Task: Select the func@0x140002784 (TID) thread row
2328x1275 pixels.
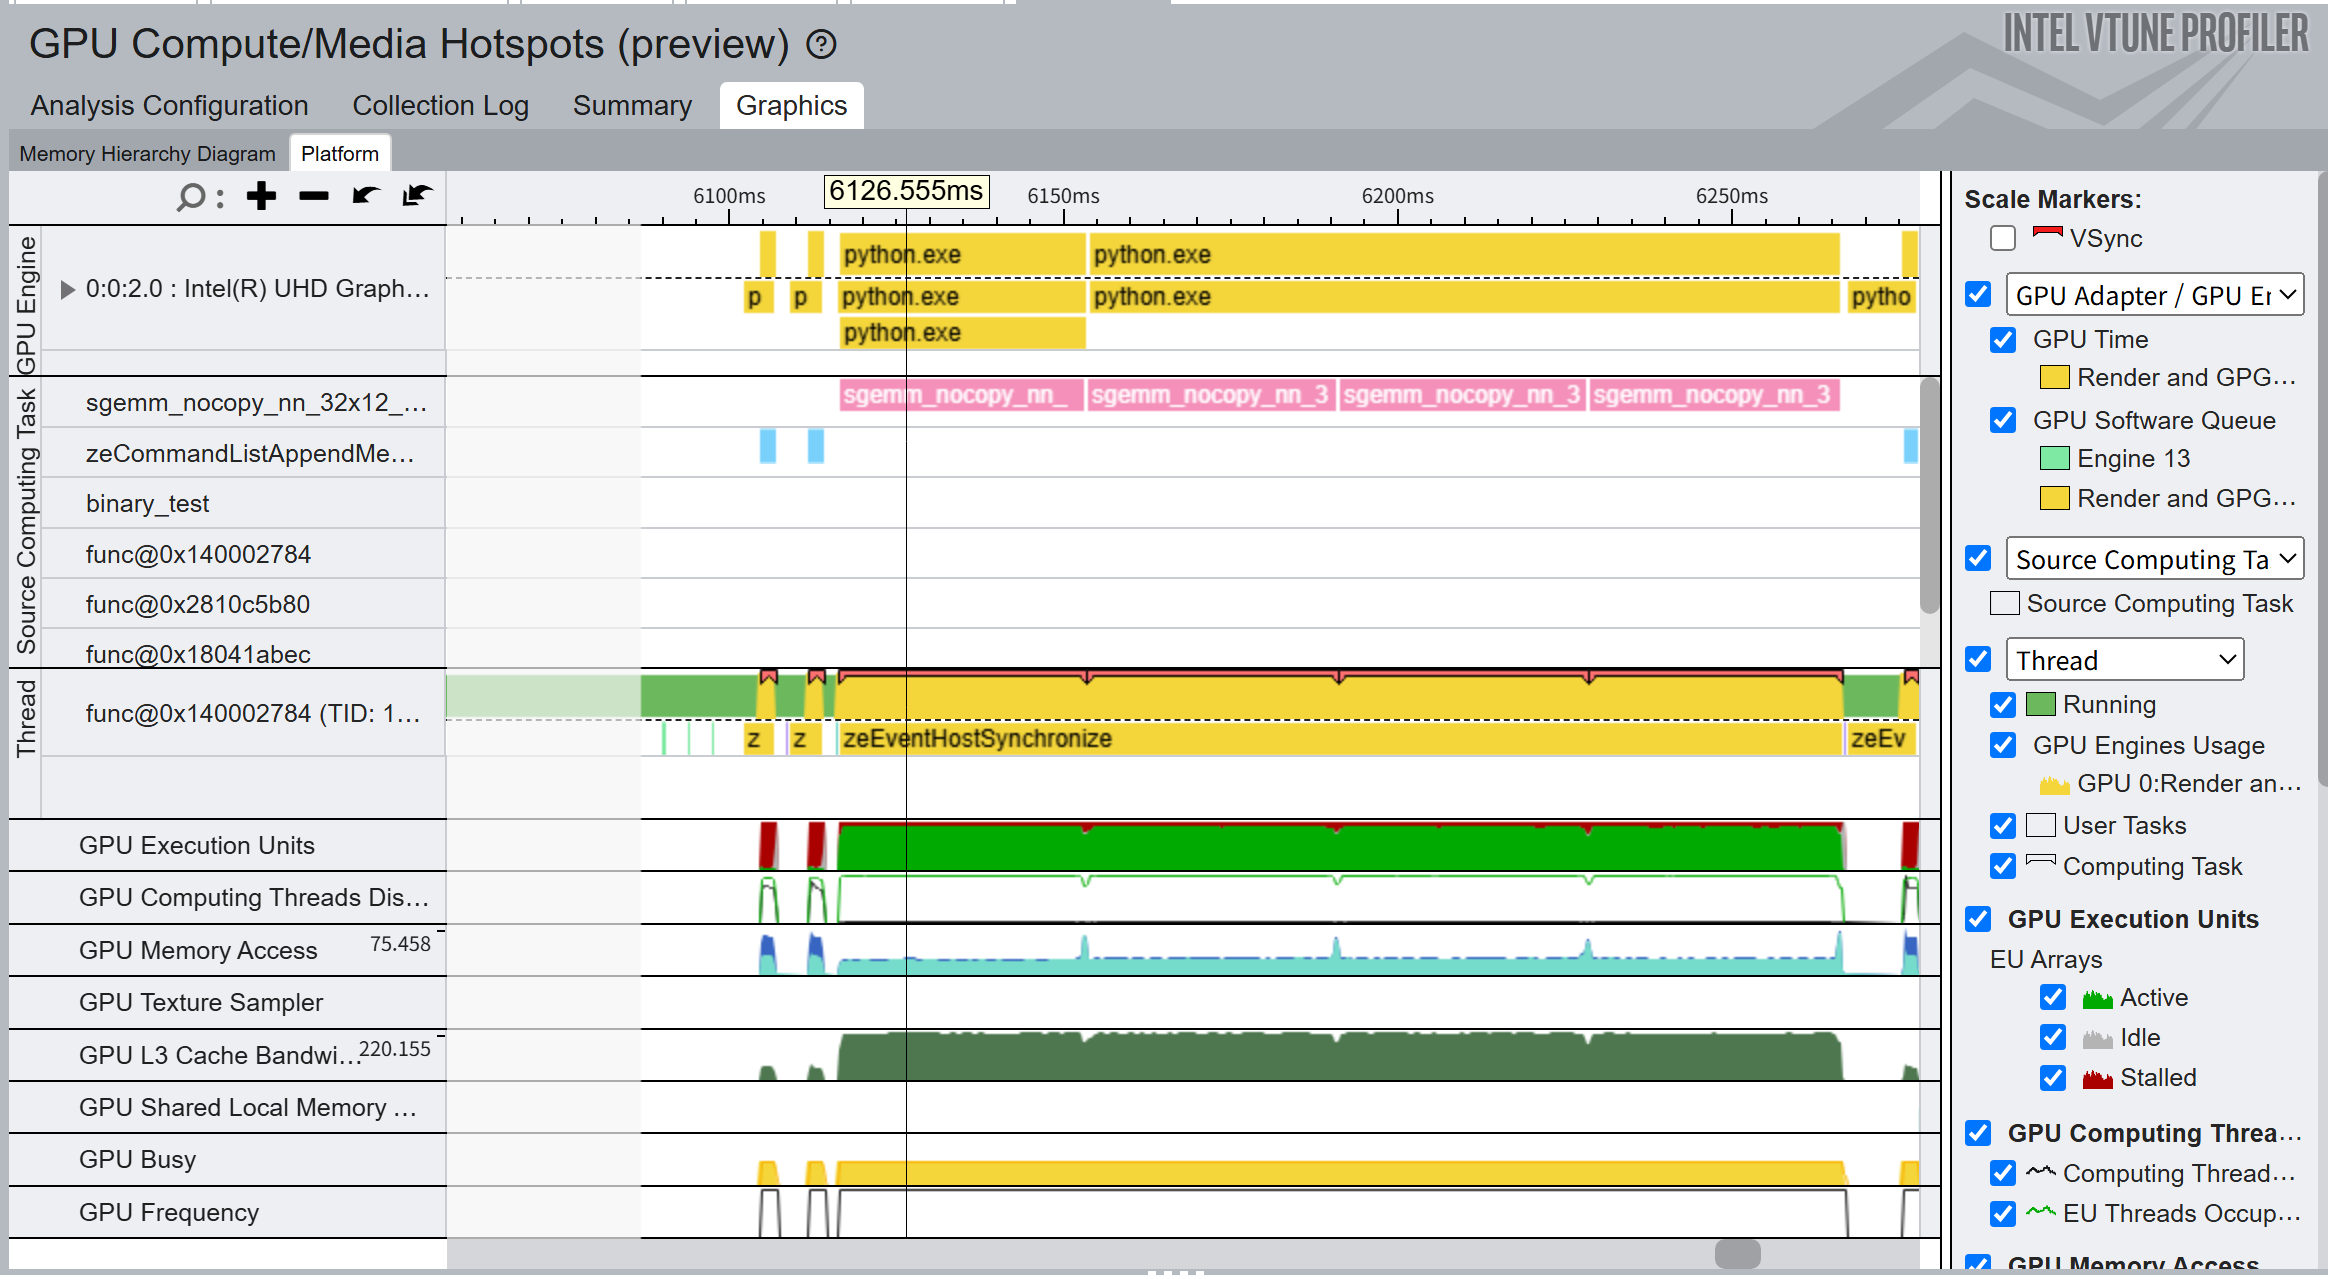Action: pos(253,713)
